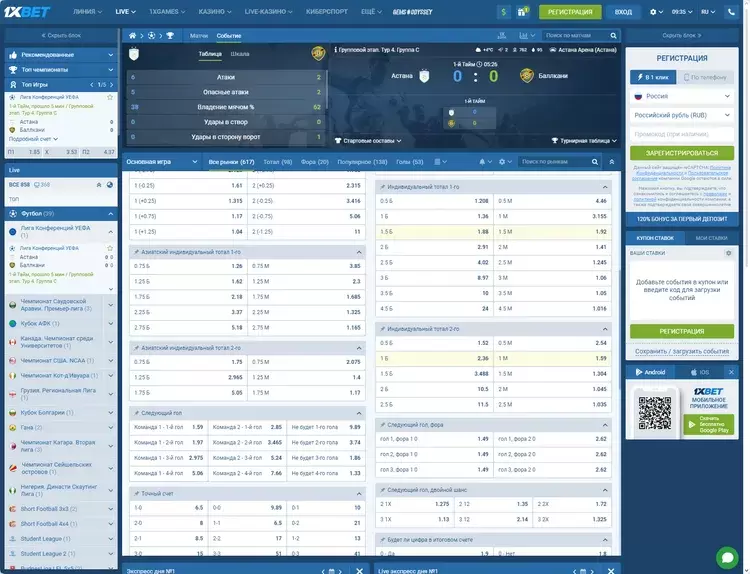Viewport: 750px width, 574px height.
Task: Open the КИБЕРСПОРТ section
Action: (327, 12)
